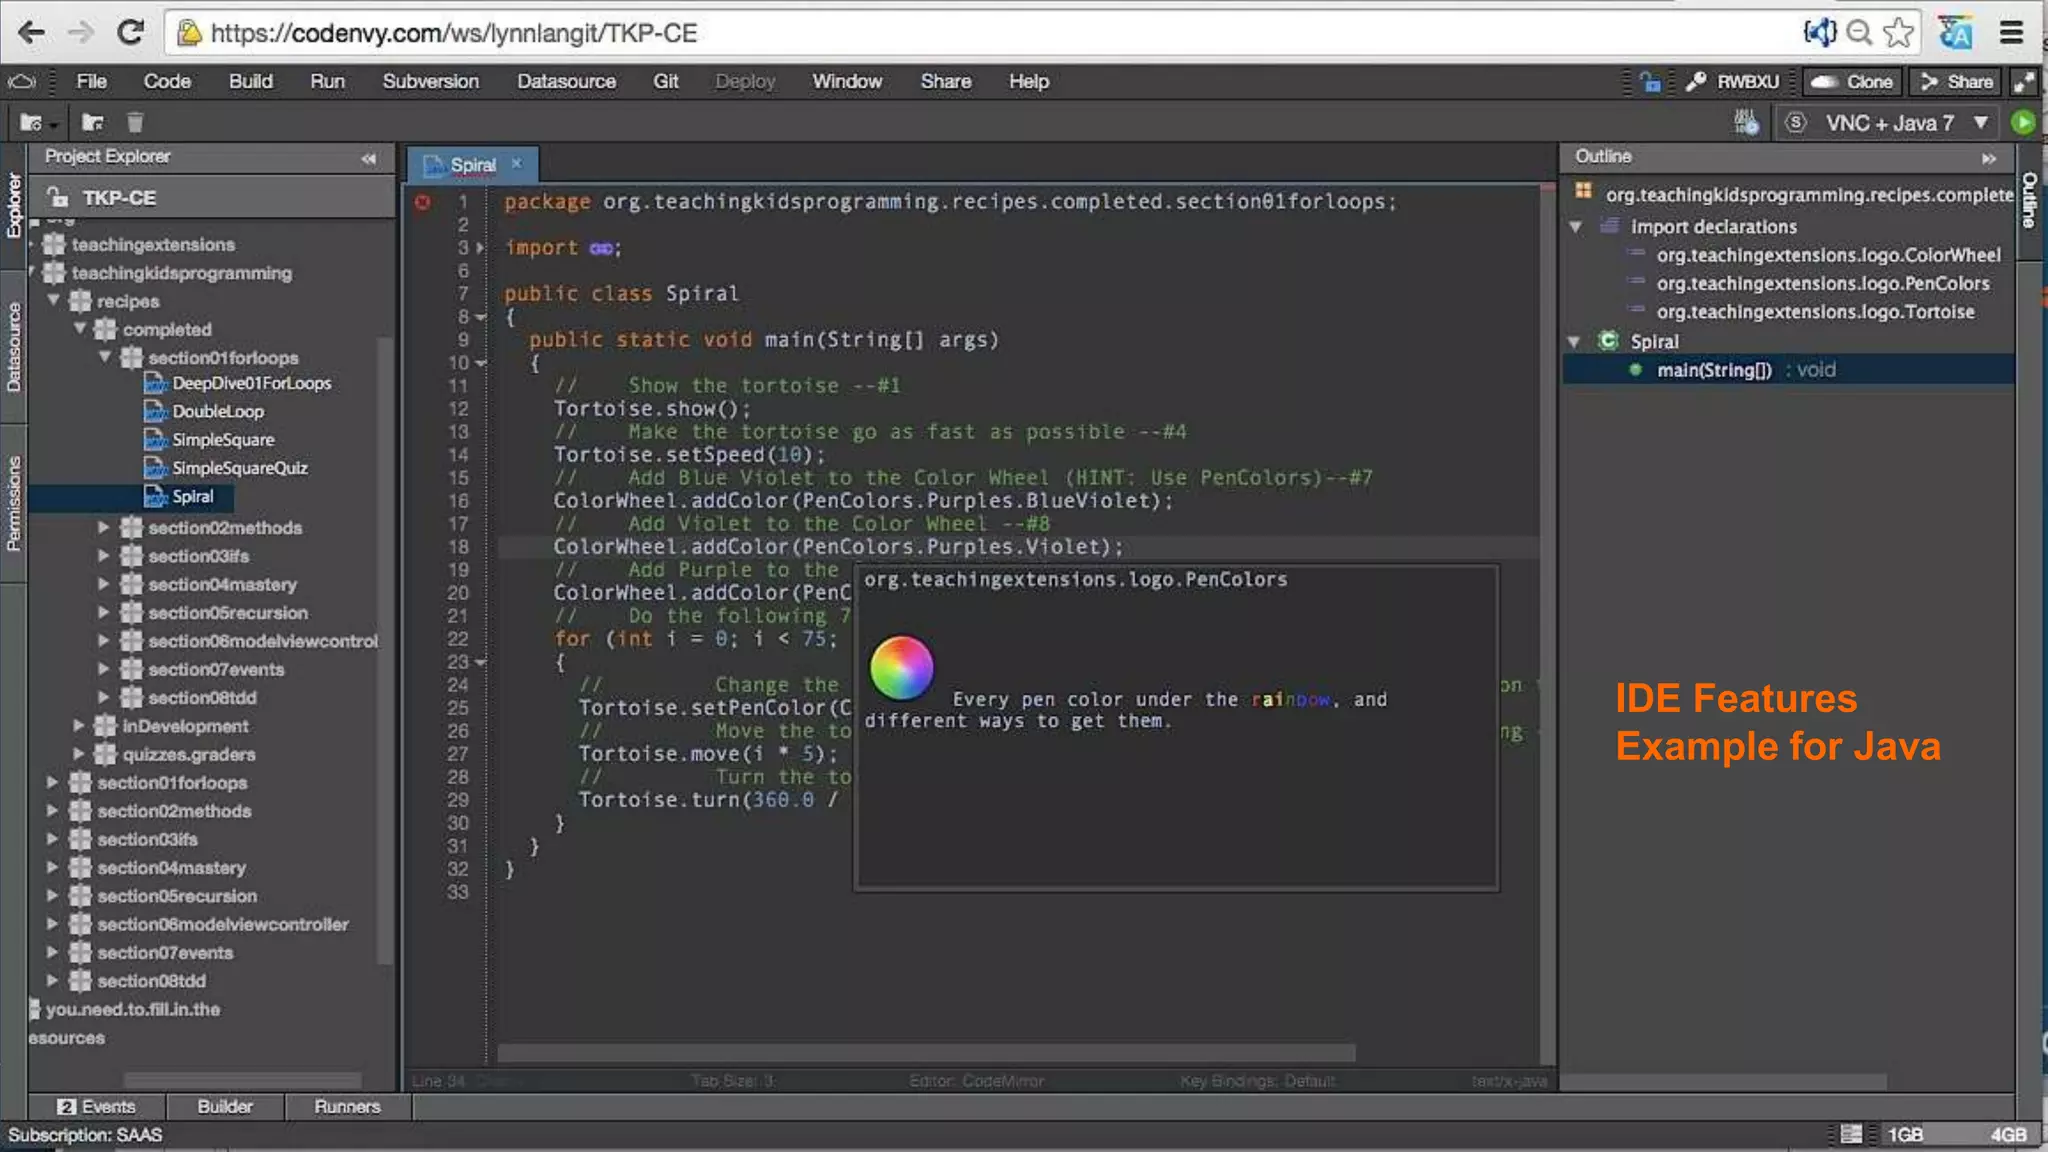
Task: Click the memory indicator icon in status bar
Action: [x=1851, y=1134]
